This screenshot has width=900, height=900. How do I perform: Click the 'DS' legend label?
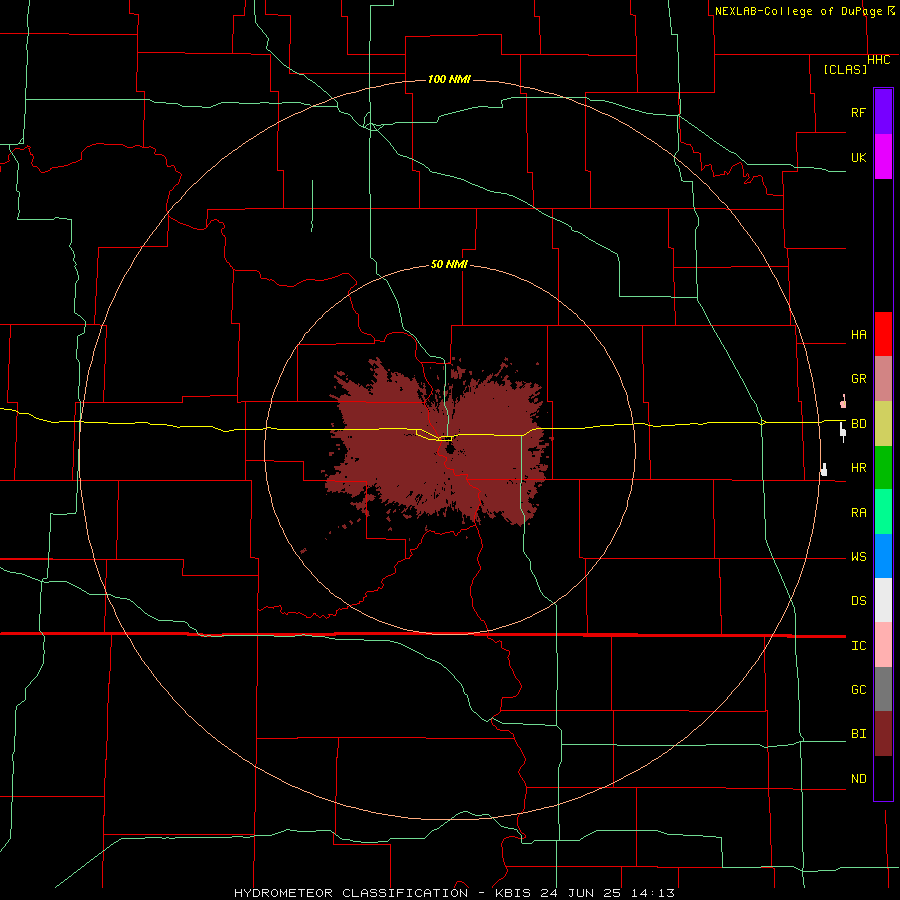pyautogui.click(x=858, y=601)
